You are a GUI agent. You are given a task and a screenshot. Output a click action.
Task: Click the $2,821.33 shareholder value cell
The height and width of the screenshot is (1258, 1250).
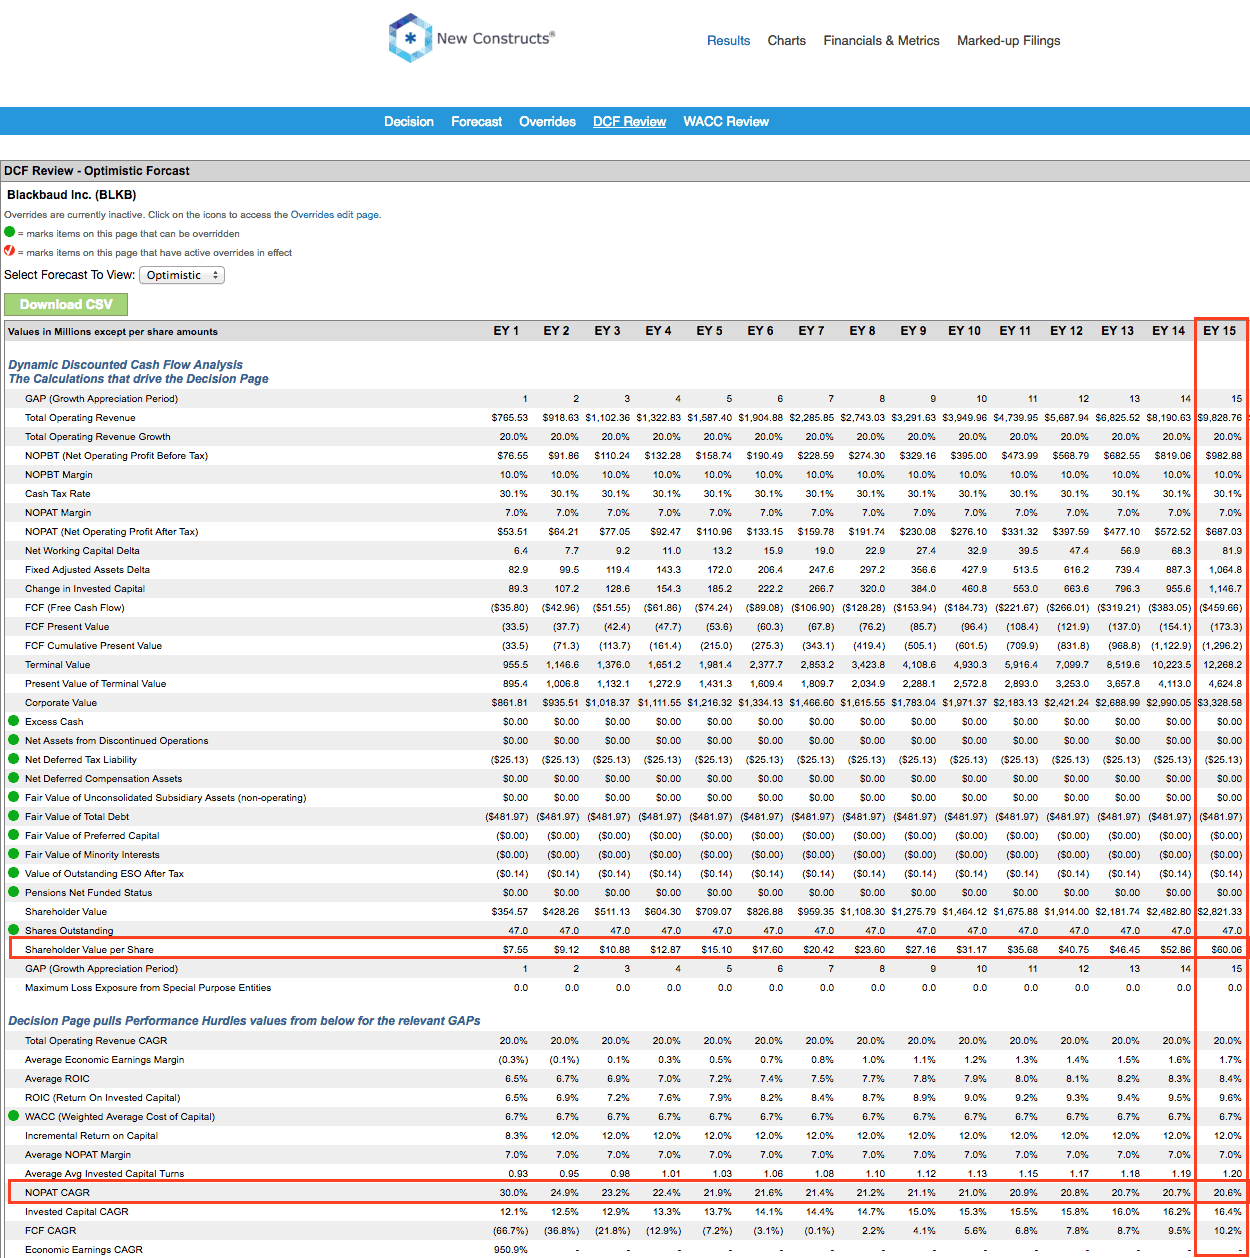1220,912
